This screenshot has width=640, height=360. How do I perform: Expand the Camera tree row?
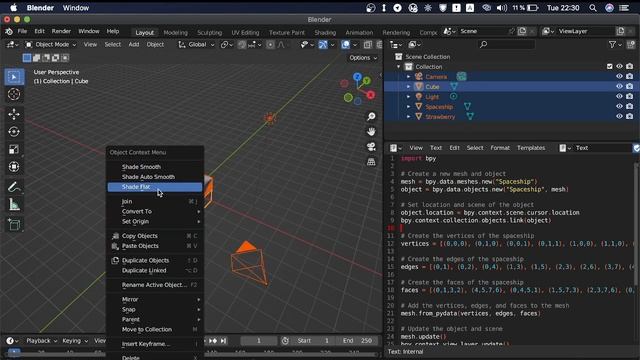pyautogui.click(x=408, y=76)
